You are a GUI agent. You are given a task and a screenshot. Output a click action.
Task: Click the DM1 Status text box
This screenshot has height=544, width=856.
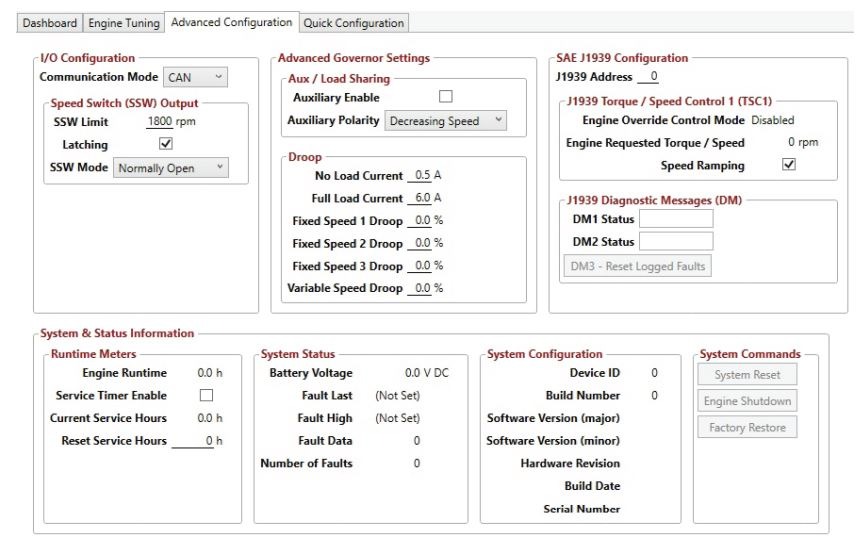675,219
